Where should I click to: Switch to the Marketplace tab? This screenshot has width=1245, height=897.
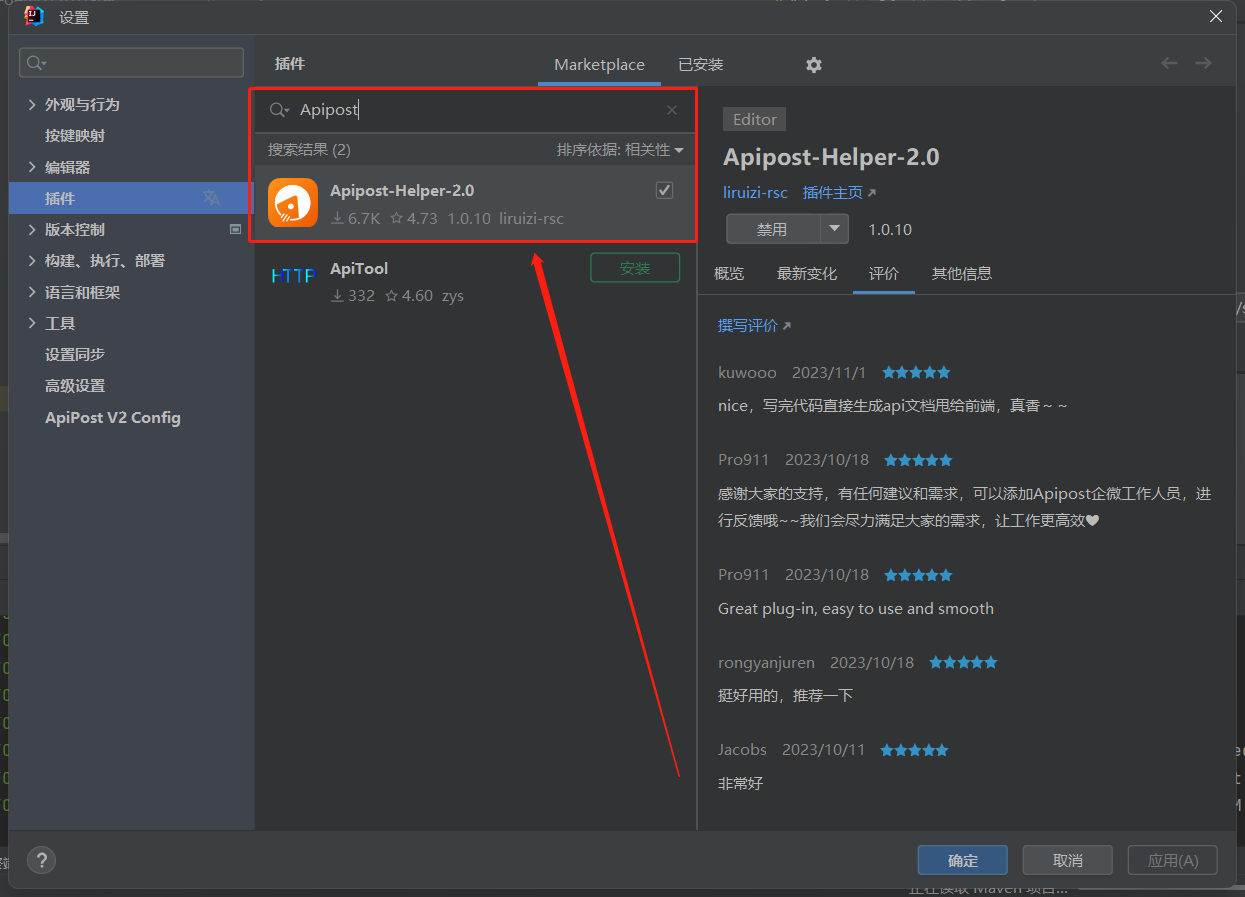click(599, 64)
